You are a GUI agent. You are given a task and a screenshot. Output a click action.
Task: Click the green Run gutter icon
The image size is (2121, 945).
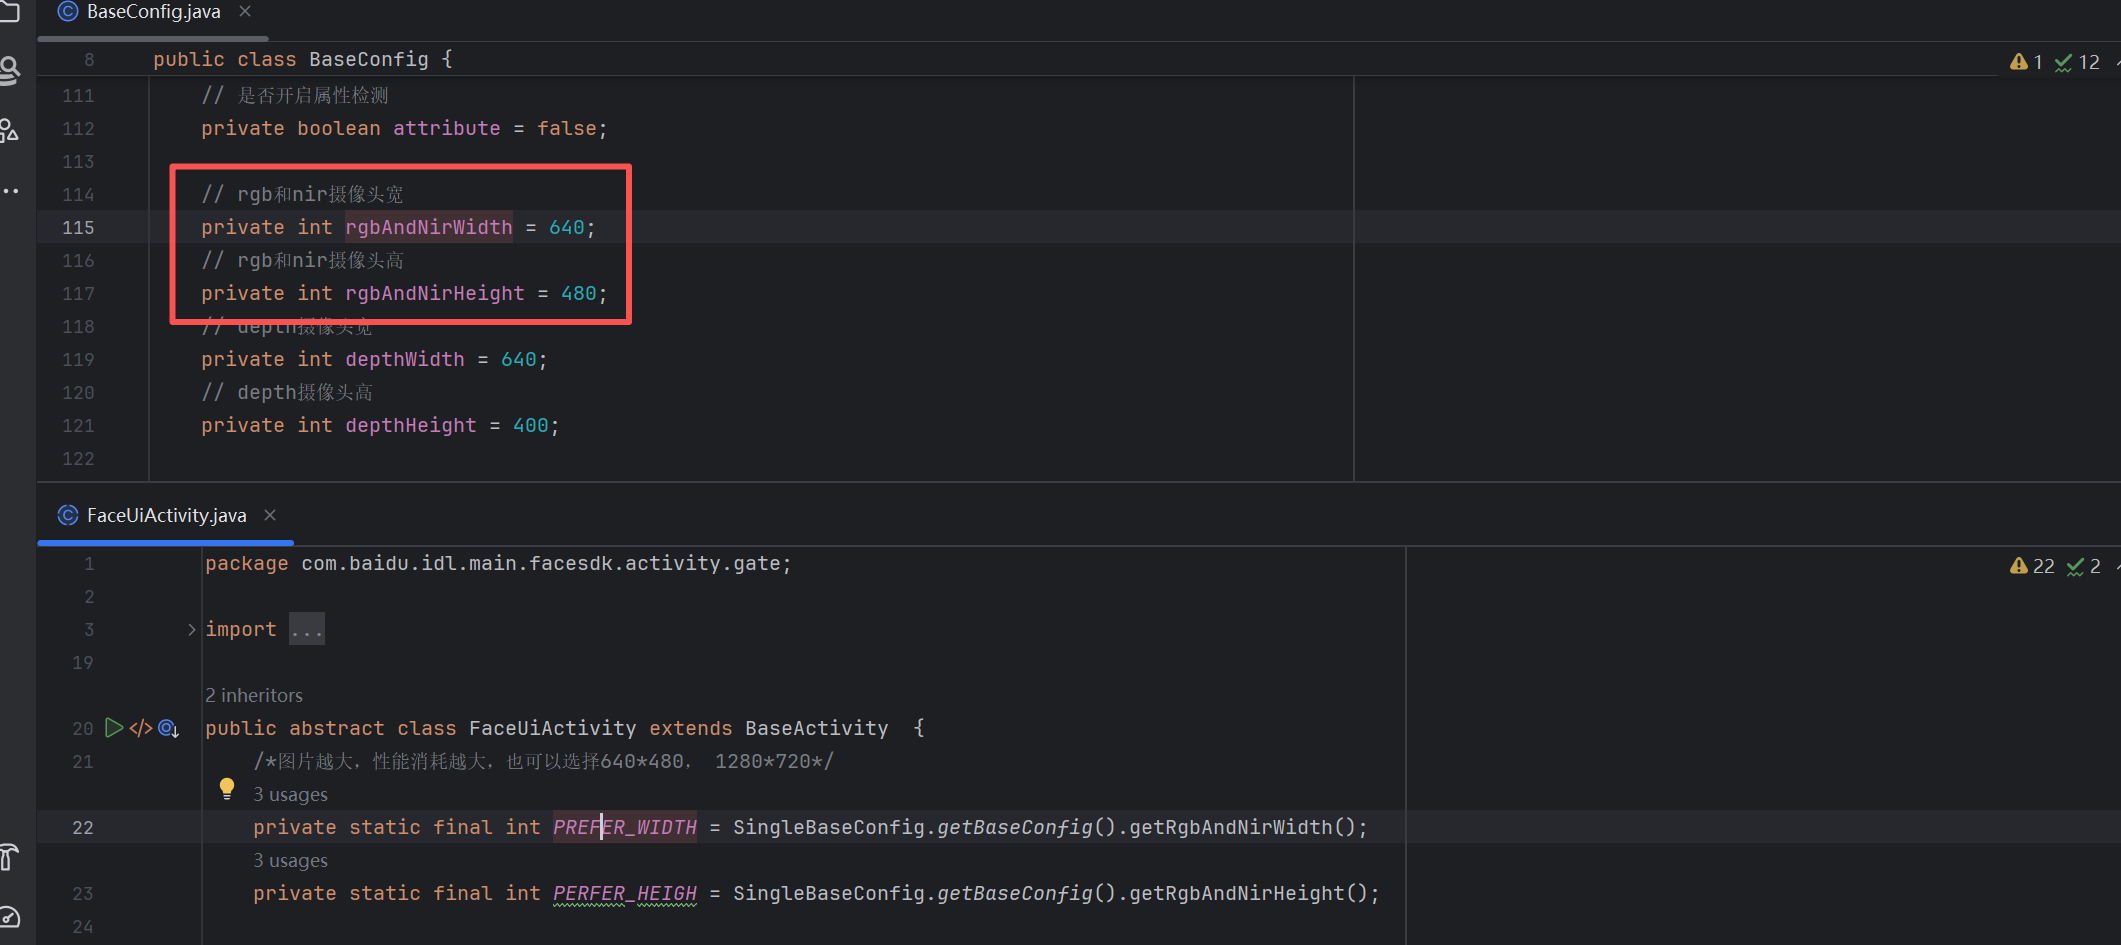point(114,728)
